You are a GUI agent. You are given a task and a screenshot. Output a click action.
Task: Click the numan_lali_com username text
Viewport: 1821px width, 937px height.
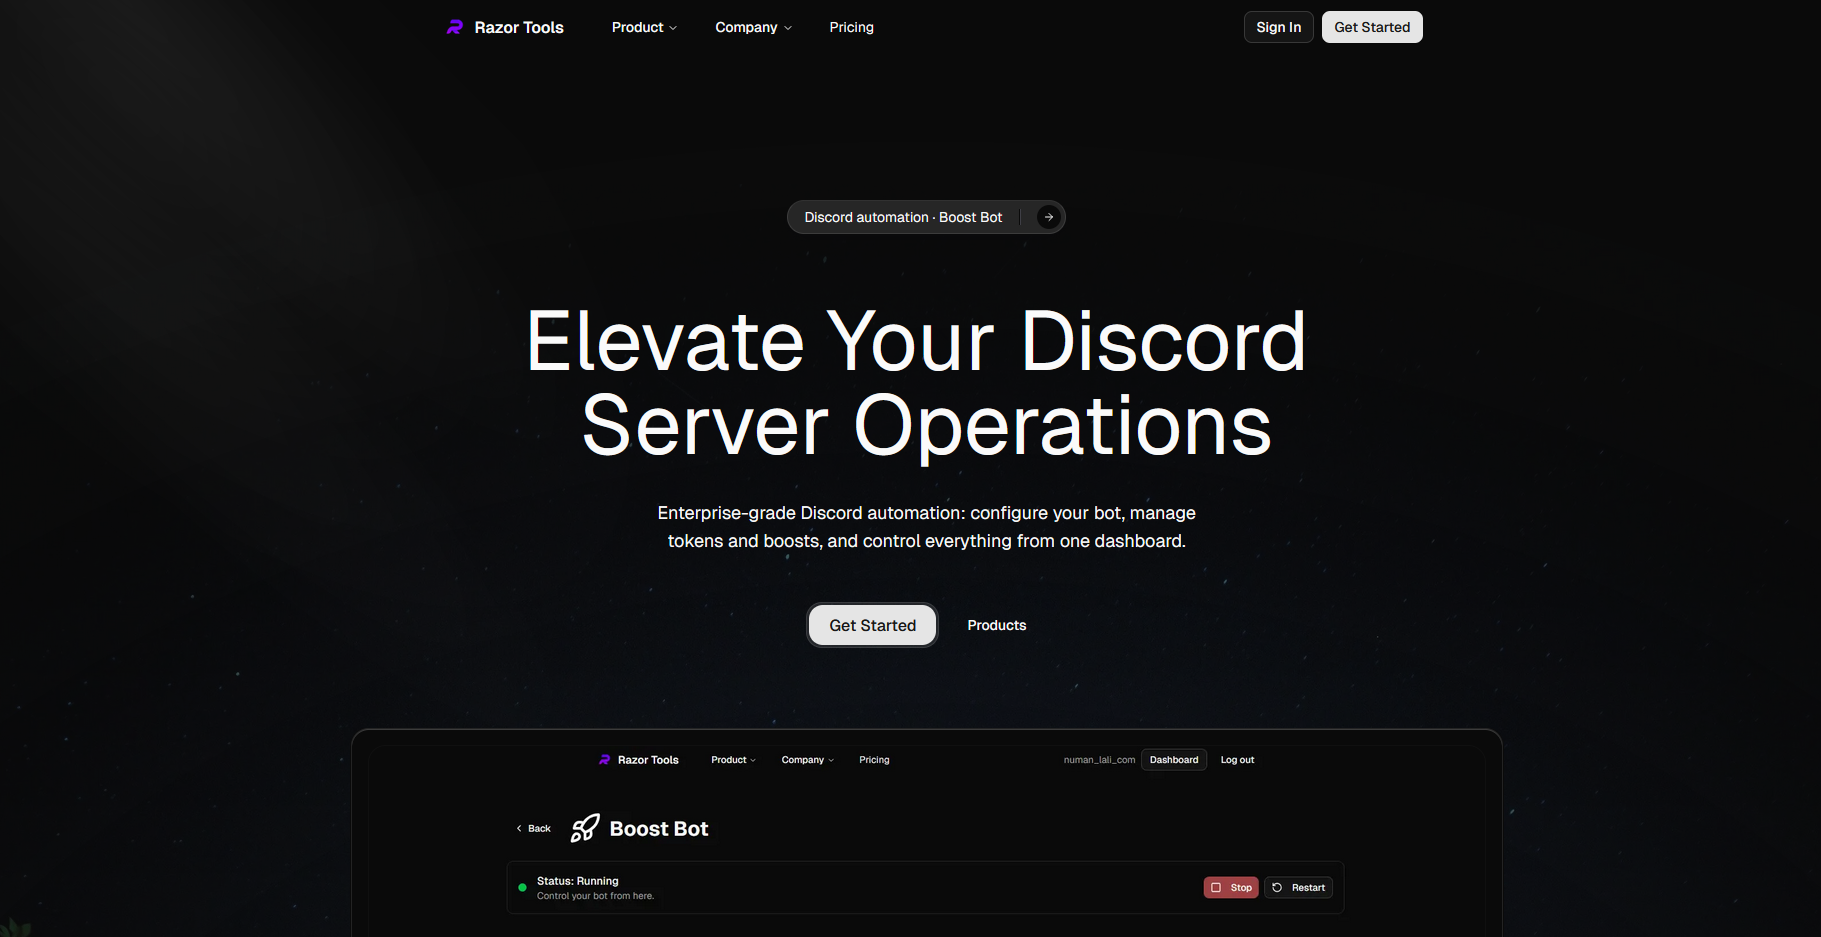click(x=1099, y=760)
